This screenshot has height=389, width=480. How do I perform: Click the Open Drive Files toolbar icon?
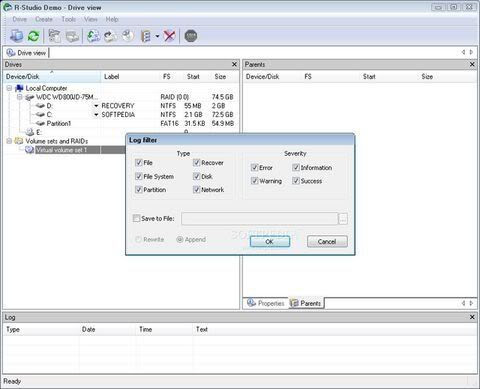click(55, 36)
